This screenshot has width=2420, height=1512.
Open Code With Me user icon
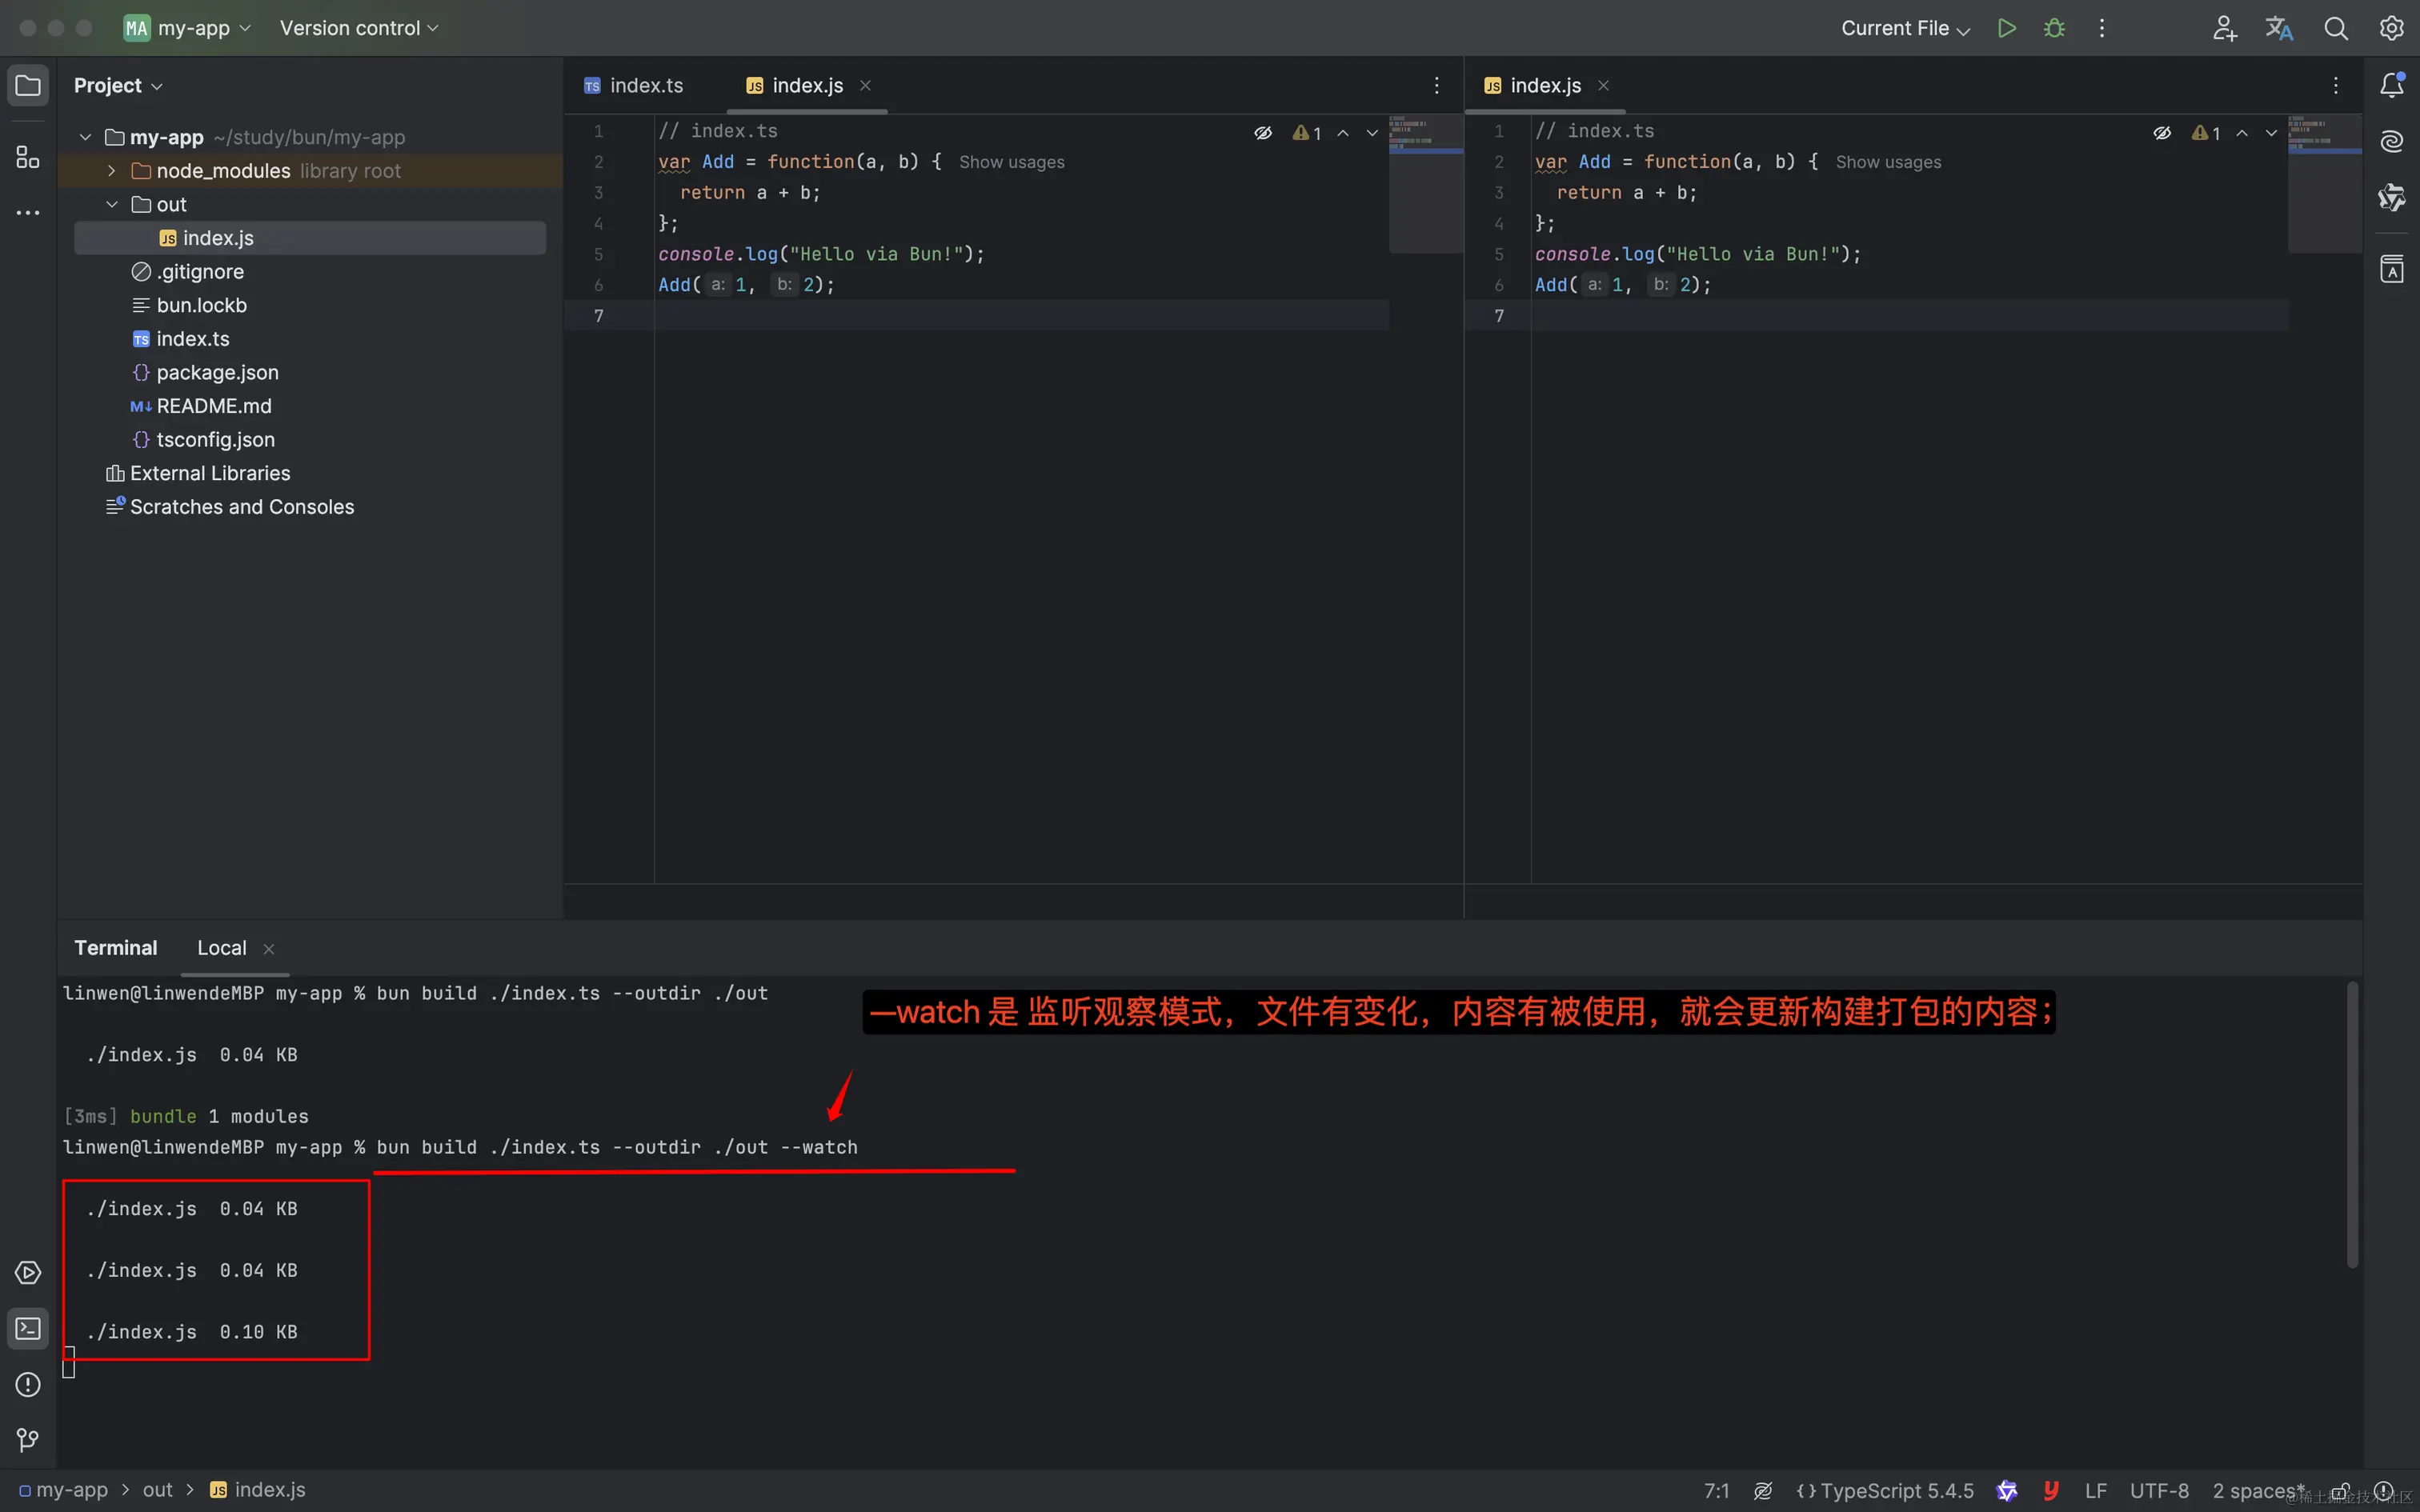coord(2224,28)
